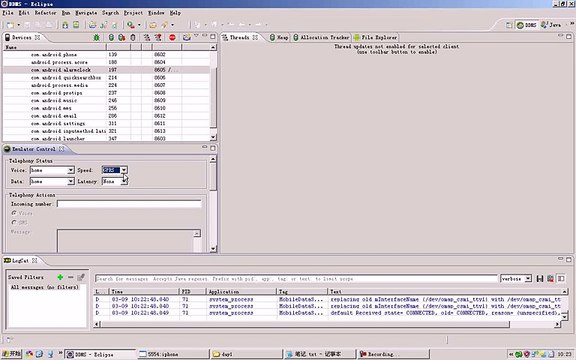Open the Speed network dropdown
This screenshot has height=360, width=576.
(124, 170)
